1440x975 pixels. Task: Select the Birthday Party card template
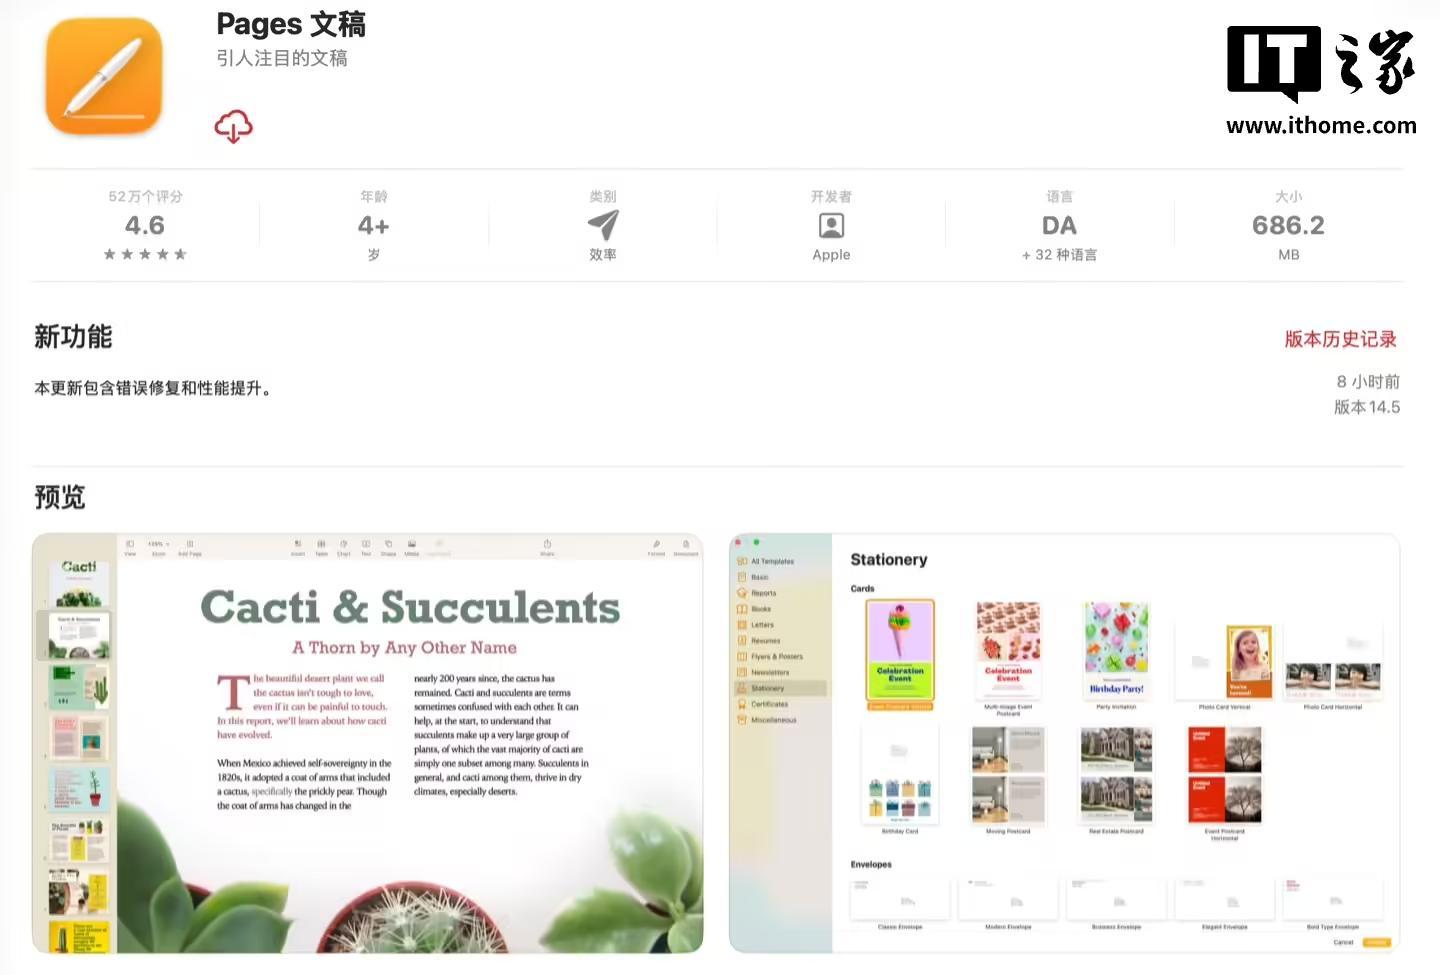(1116, 651)
